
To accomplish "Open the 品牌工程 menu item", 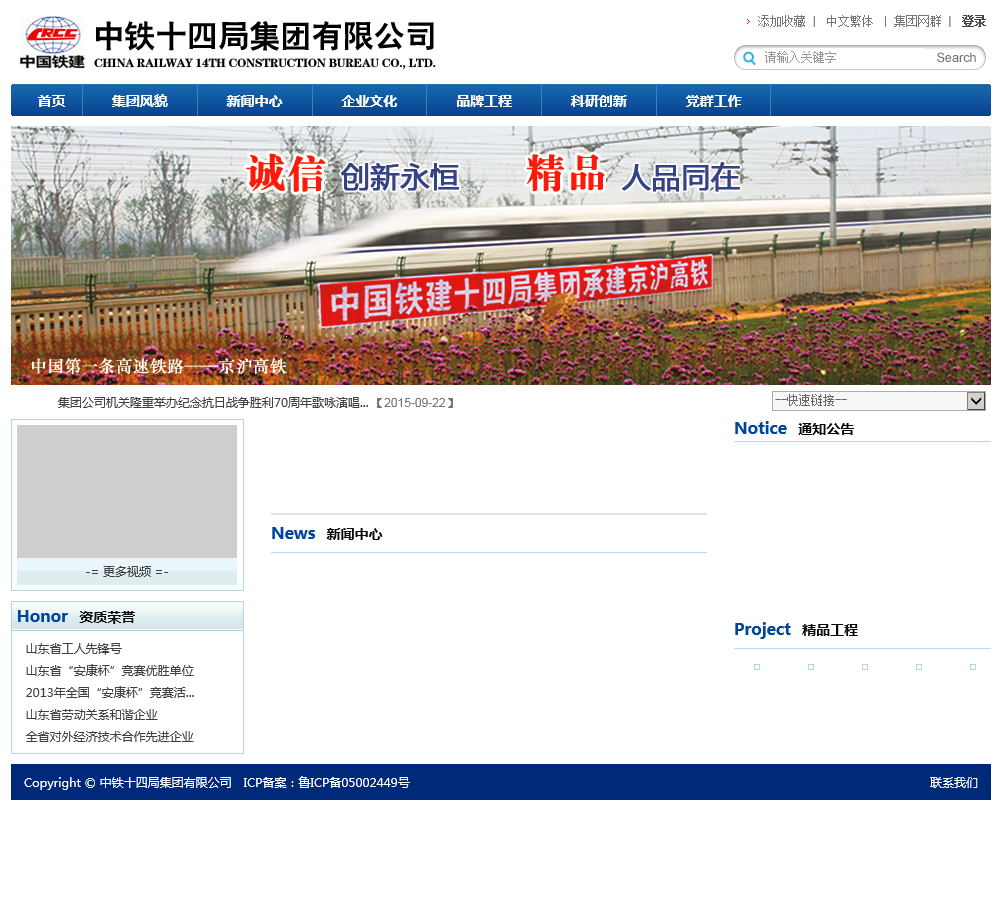I will tap(484, 101).
